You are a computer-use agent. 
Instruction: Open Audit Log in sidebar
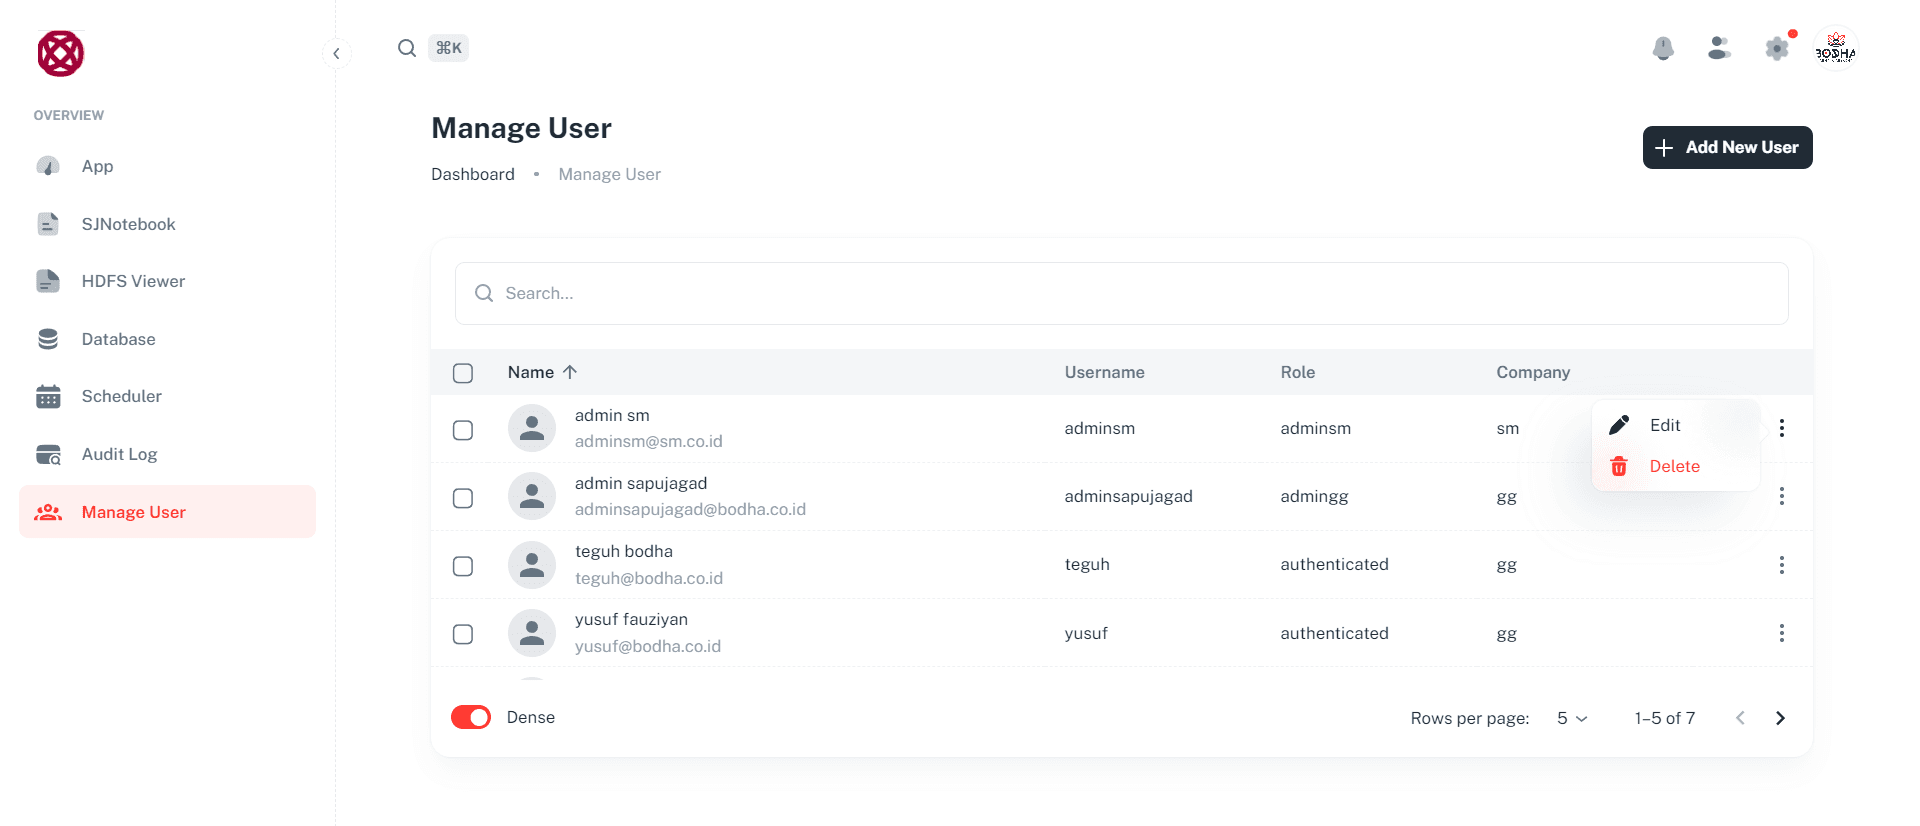167,454
